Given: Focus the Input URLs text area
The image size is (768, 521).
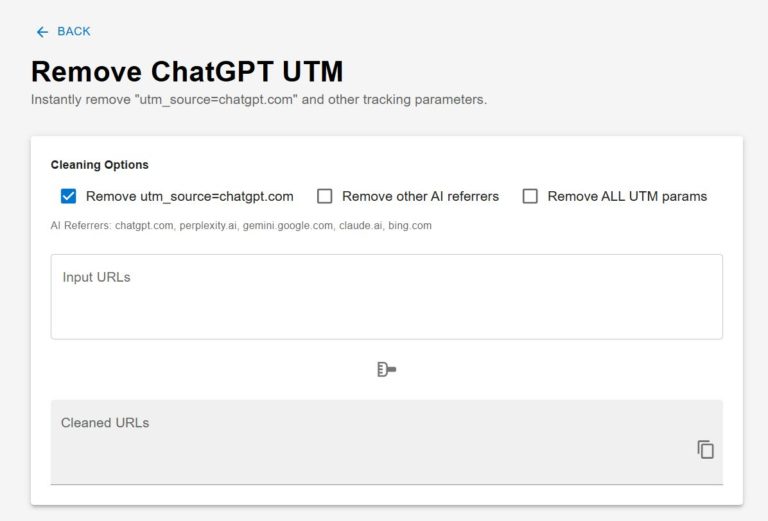Looking at the screenshot, I should 386,305.
